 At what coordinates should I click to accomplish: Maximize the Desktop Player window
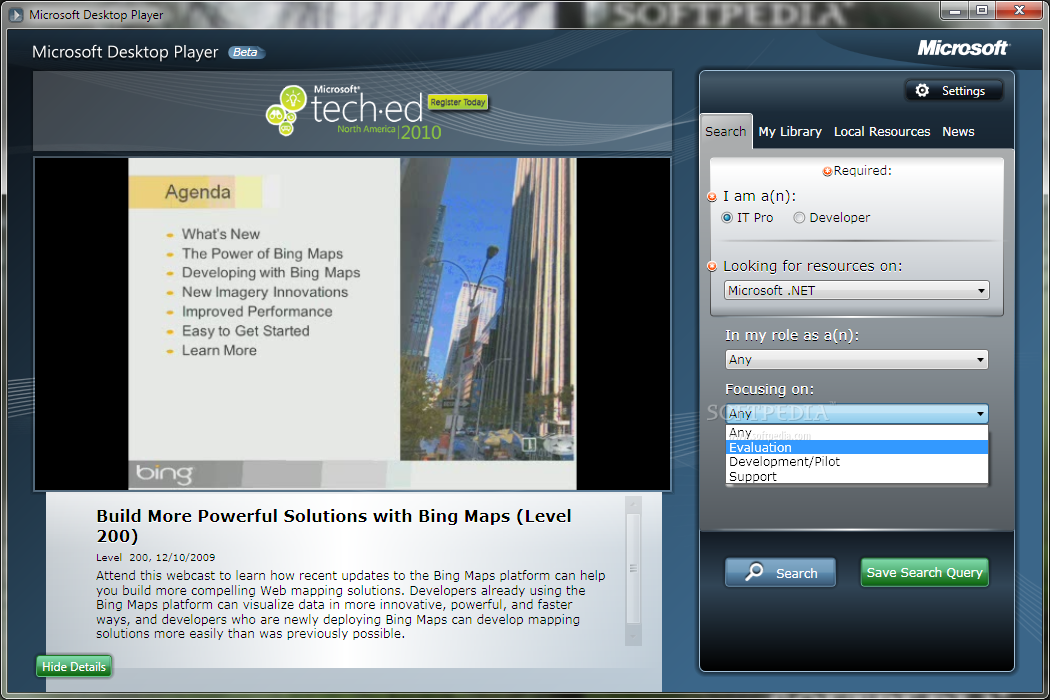(x=982, y=10)
